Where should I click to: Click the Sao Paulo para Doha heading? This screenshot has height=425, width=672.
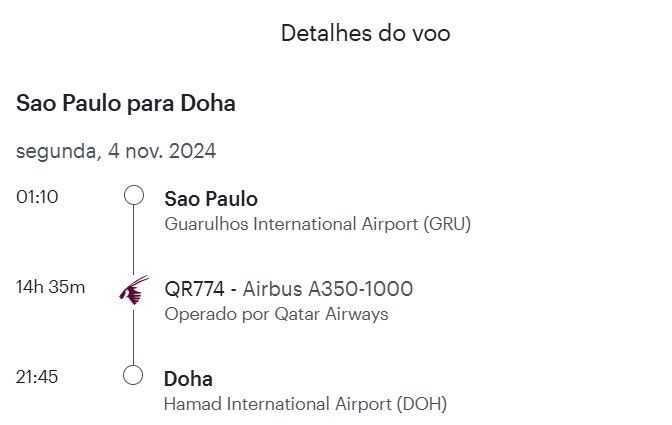(126, 103)
